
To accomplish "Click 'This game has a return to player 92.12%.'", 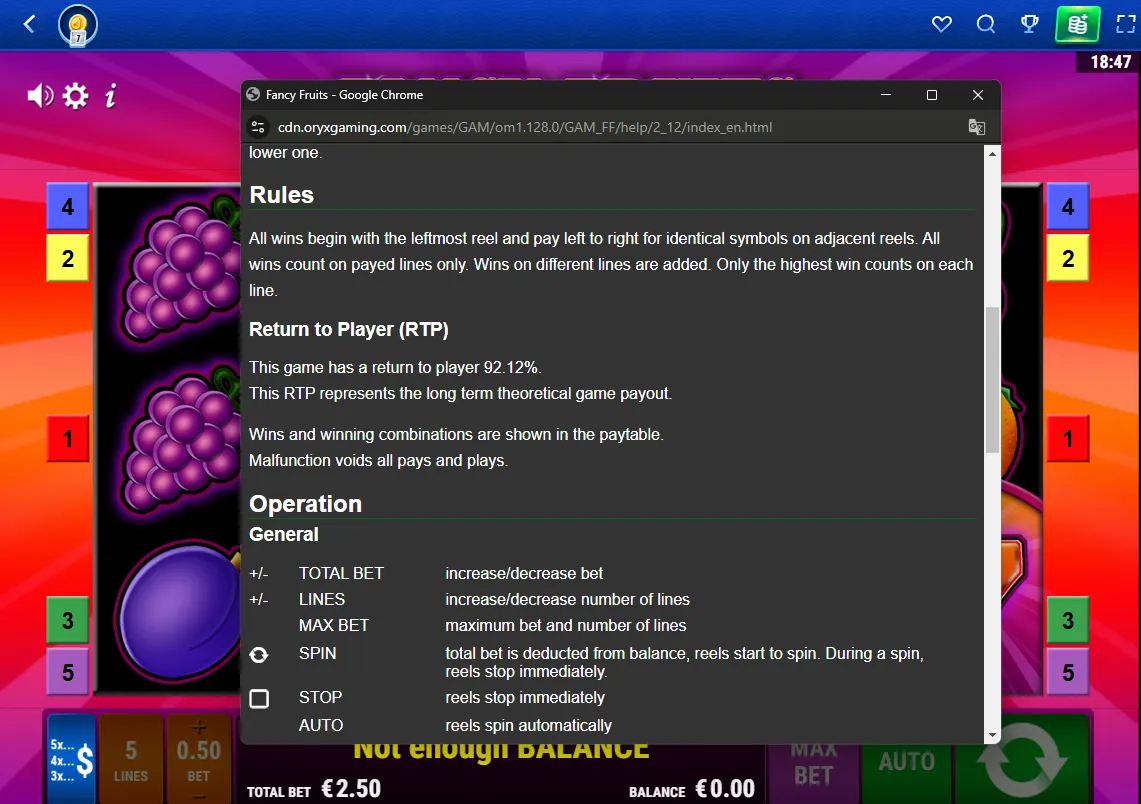I will coord(395,367).
